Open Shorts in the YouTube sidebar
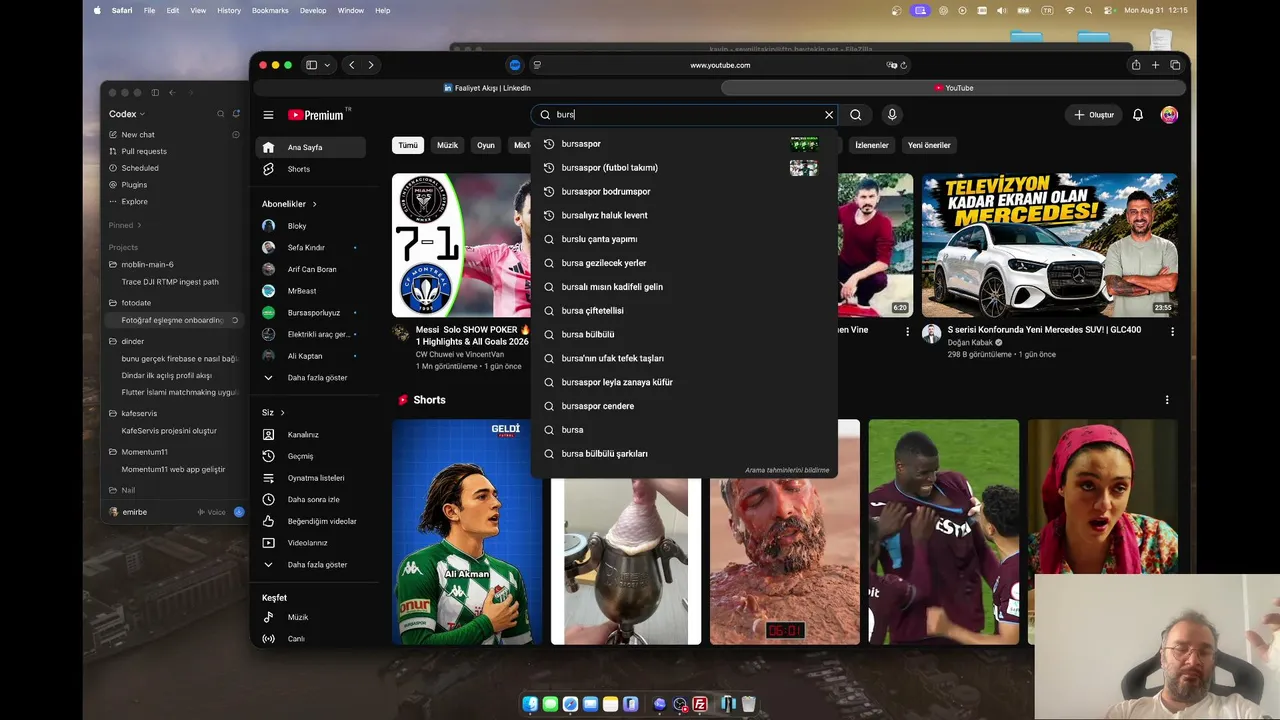Image resolution: width=1280 pixels, height=720 pixels. tap(310, 169)
